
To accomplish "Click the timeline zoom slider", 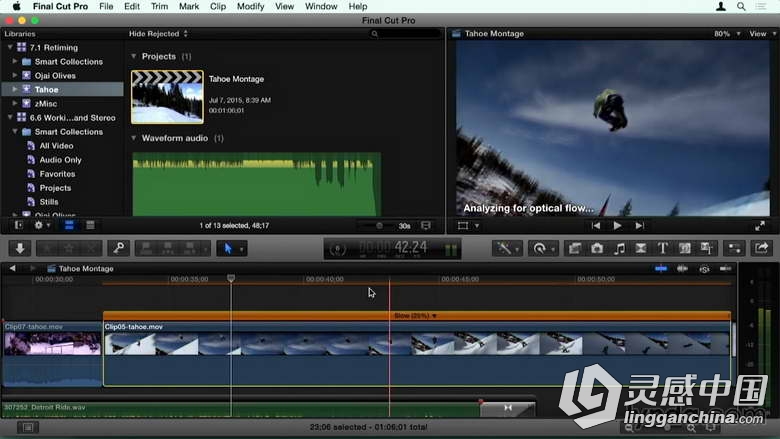I will [667, 428].
